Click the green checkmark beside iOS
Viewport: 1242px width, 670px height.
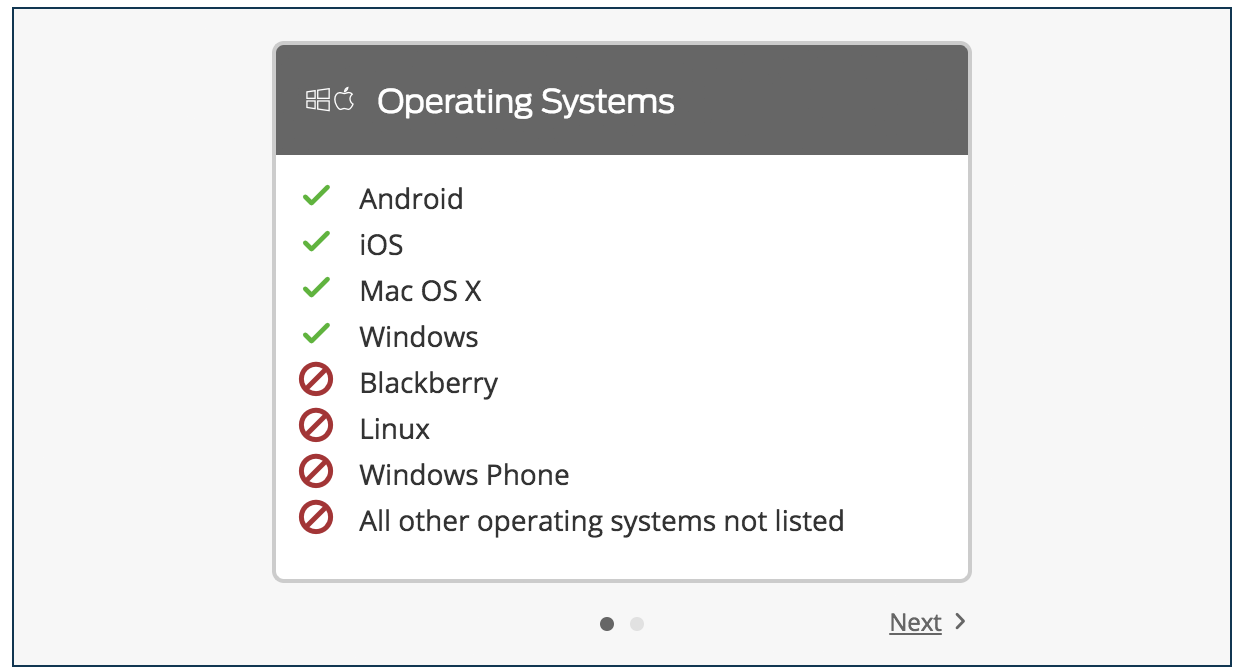(316, 242)
